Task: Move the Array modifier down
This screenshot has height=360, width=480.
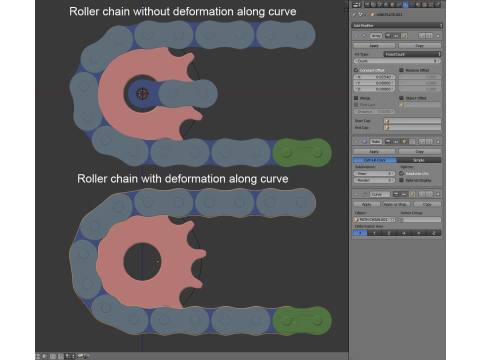Action: pos(429,36)
